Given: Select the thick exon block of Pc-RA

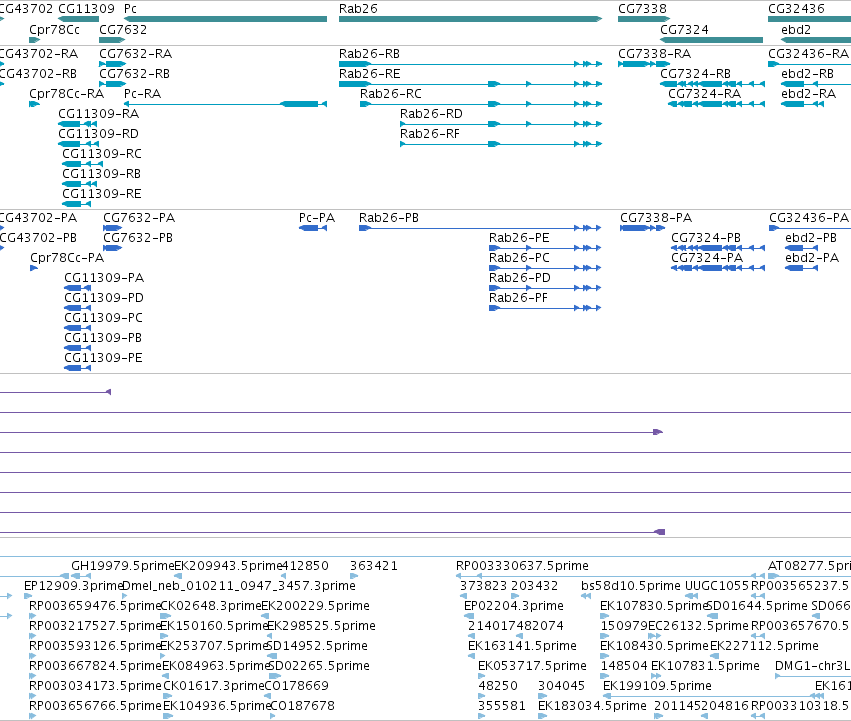Looking at the screenshot, I should point(299,104).
